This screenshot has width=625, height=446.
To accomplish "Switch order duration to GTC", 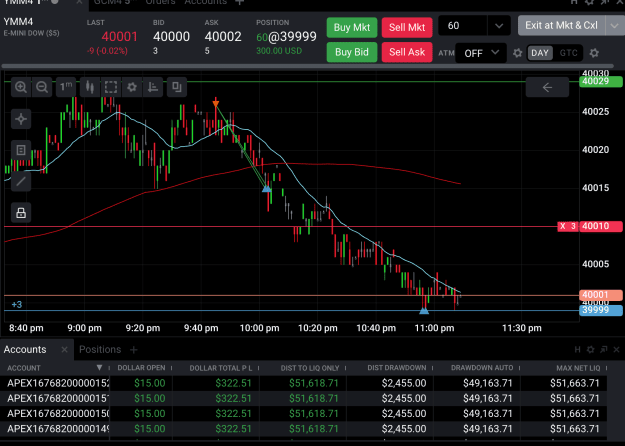I will coord(568,53).
